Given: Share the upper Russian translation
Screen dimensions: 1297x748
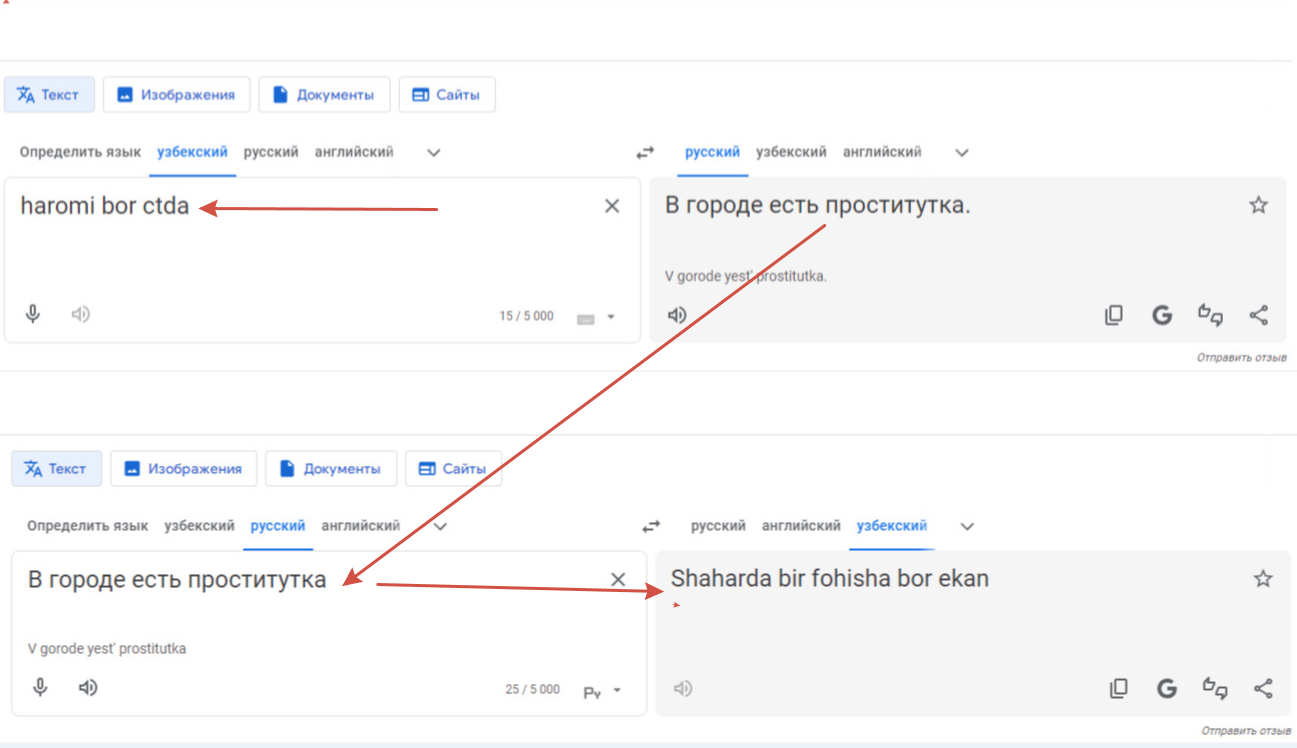Looking at the screenshot, I should pos(1259,315).
